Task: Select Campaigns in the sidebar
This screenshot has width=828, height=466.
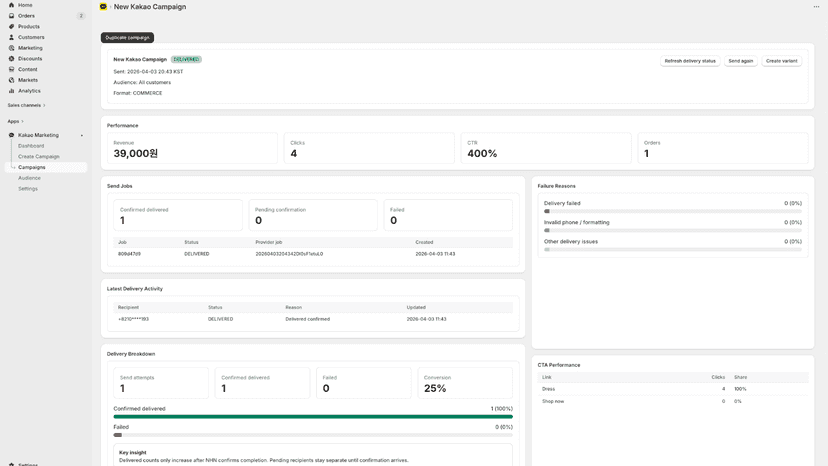Action: (46, 167)
